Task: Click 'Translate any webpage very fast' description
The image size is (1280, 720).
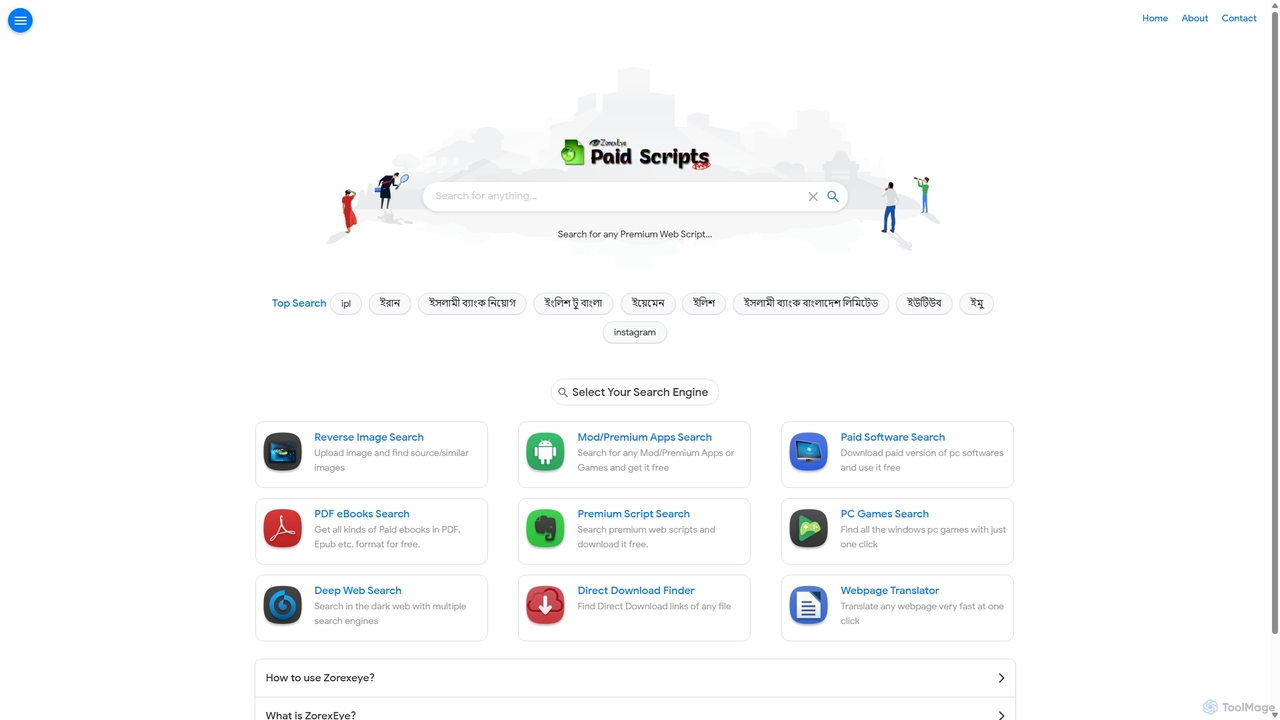Action: click(x=922, y=613)
